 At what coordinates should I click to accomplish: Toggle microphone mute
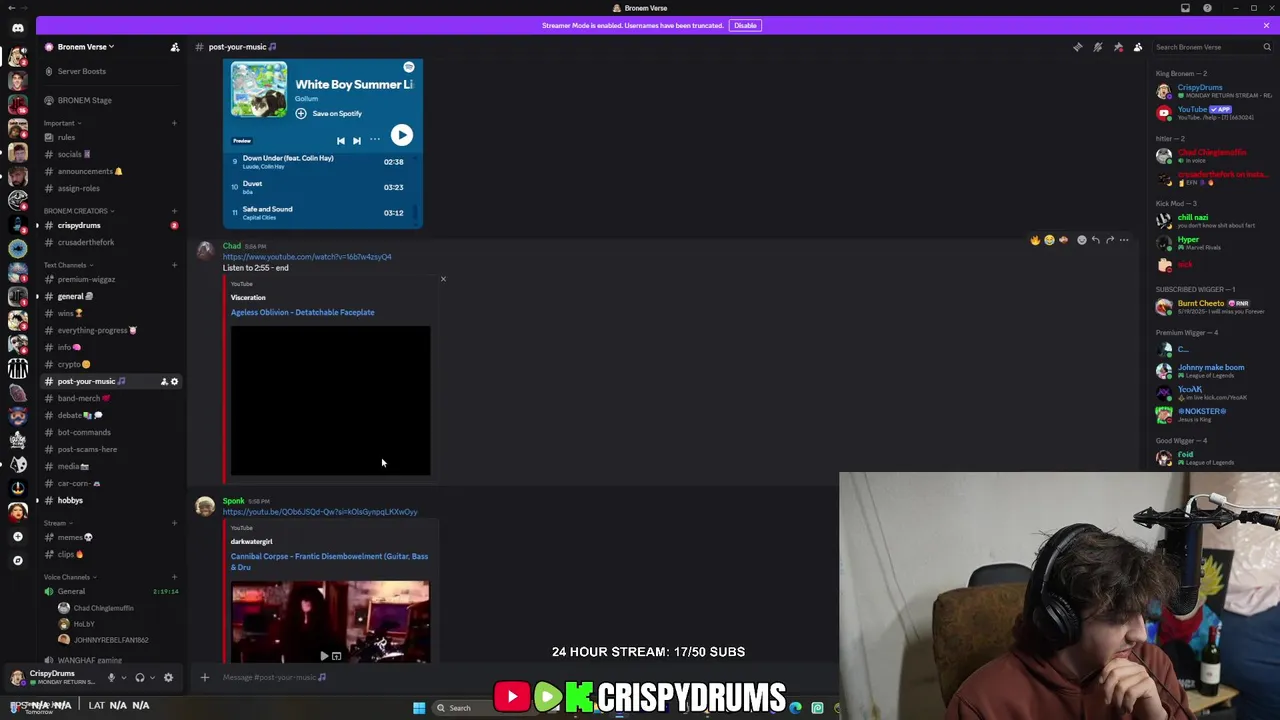[111, 678]
